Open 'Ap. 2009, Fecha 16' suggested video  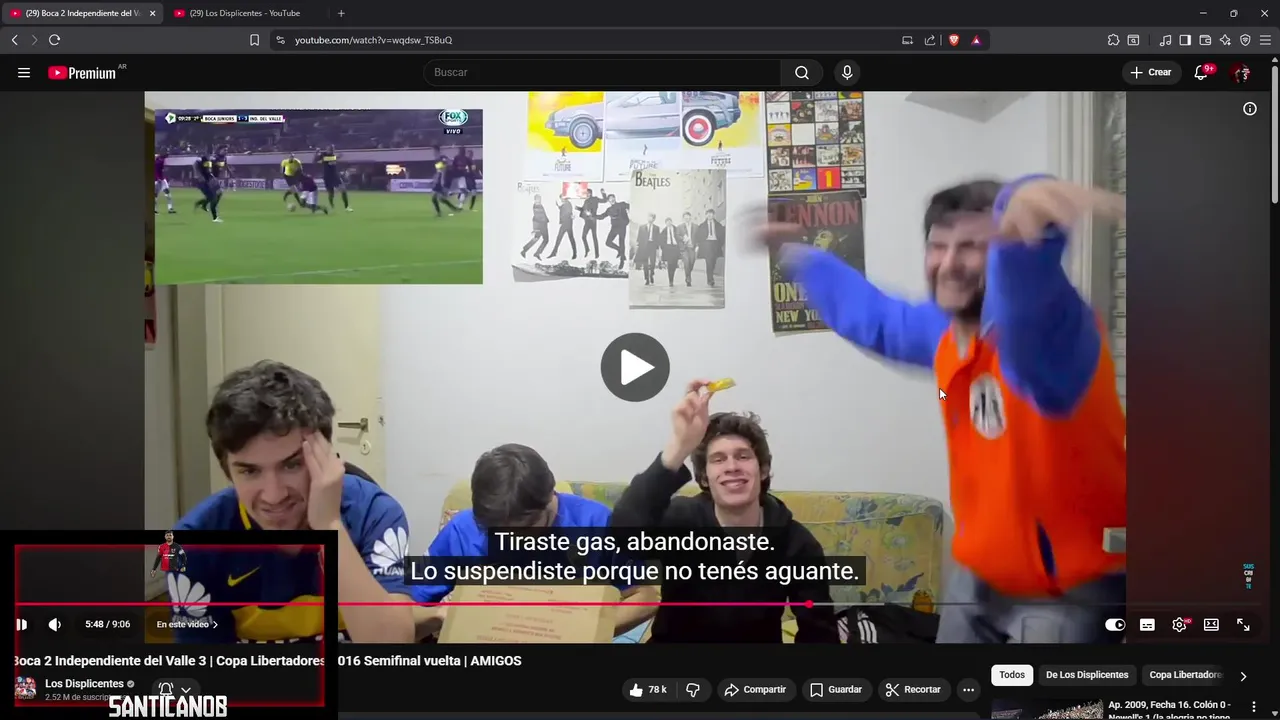(1169, 710)
